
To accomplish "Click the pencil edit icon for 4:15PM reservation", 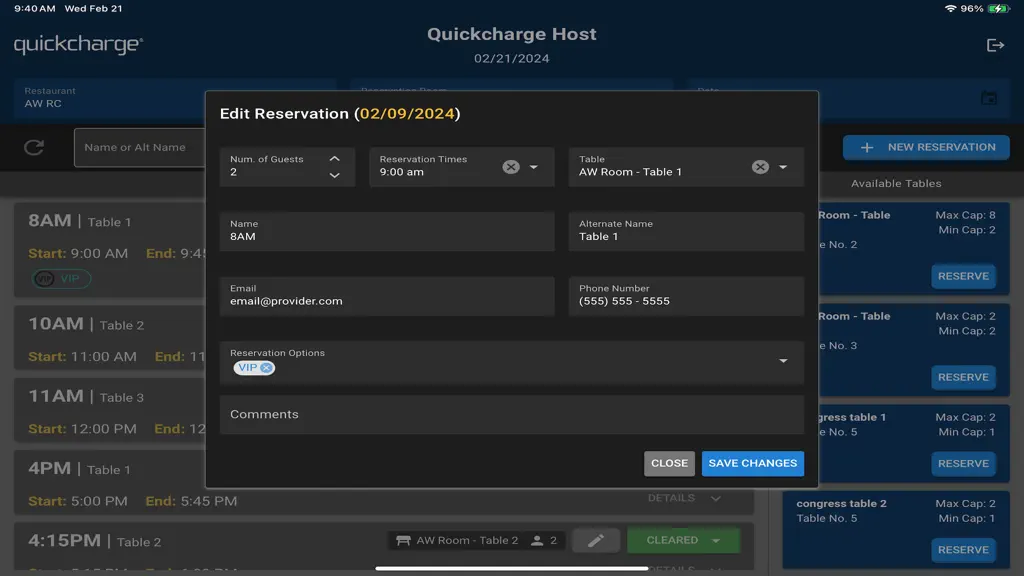I will click(x=596, y=541).
